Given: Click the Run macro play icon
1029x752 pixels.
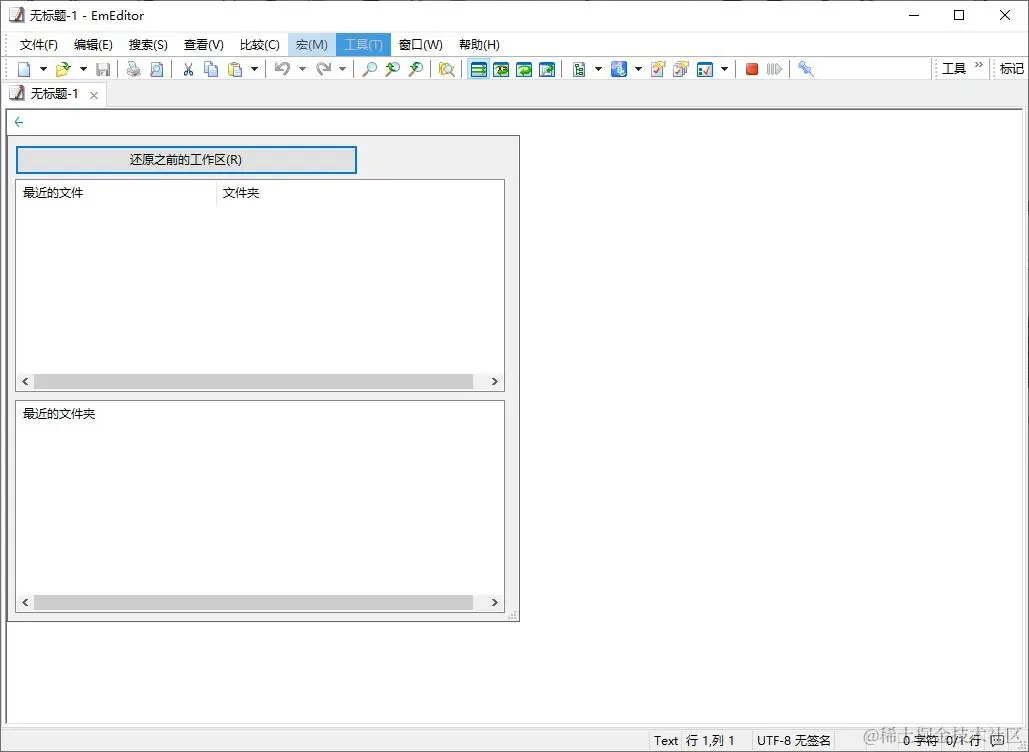Looking at the screenshot, I should tap(774, 69).
